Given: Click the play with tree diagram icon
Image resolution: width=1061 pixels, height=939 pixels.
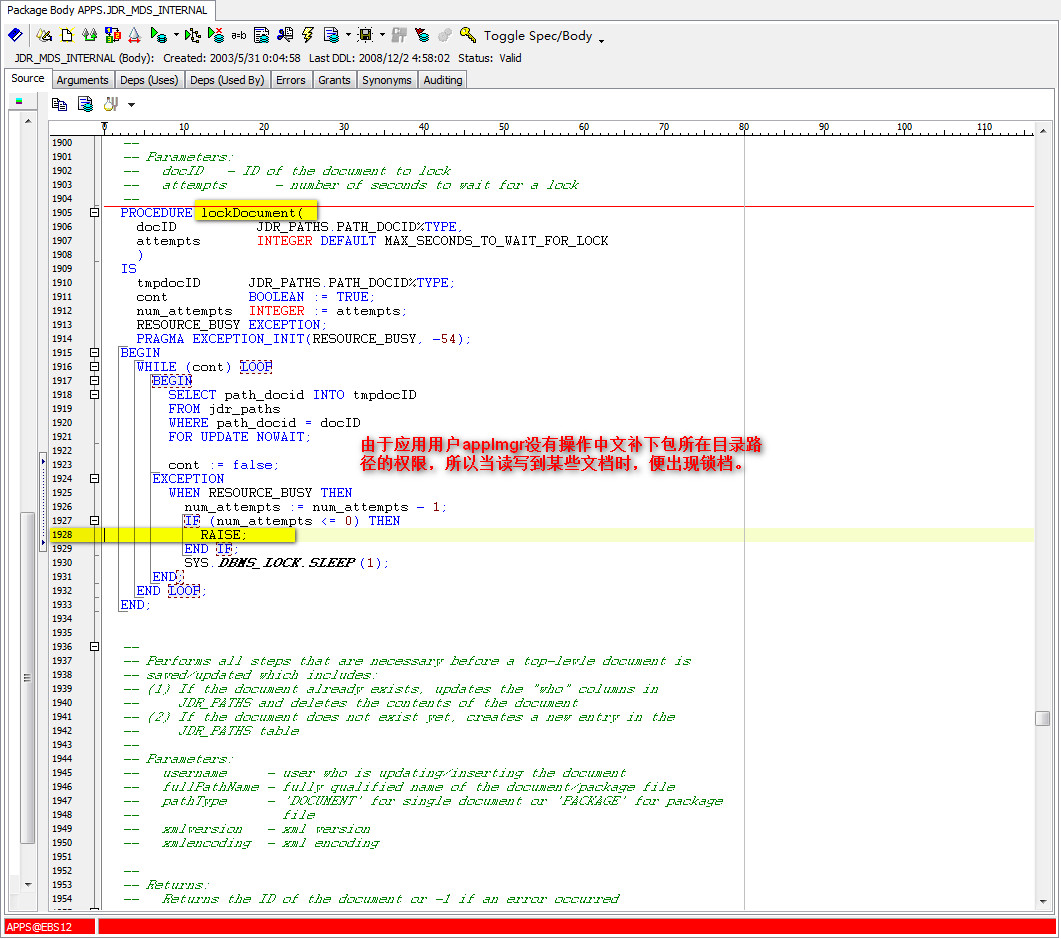Looking at the screenshot, I should (192, 35).
